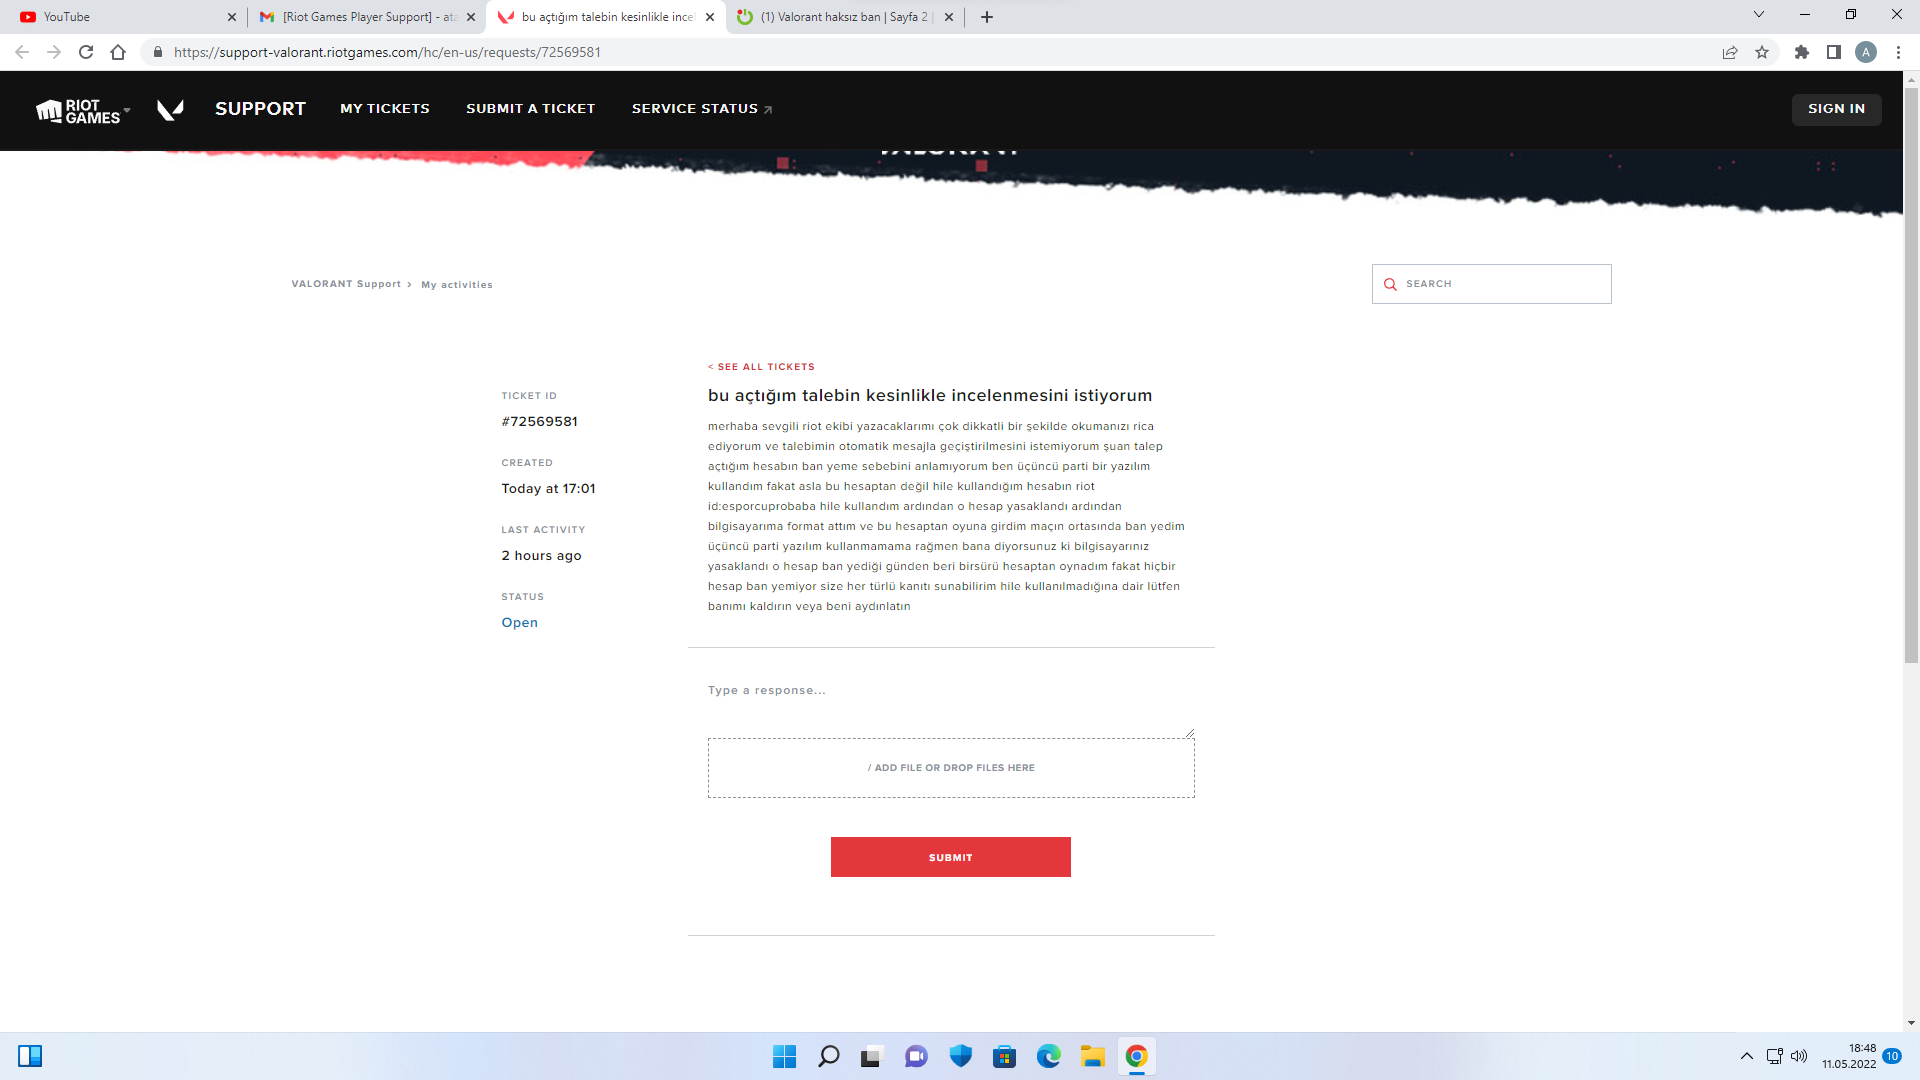Viewport: 1920px width, 1080px height.
Task: Open the Chrome tab search dropdown
Action: point(1759,15)
